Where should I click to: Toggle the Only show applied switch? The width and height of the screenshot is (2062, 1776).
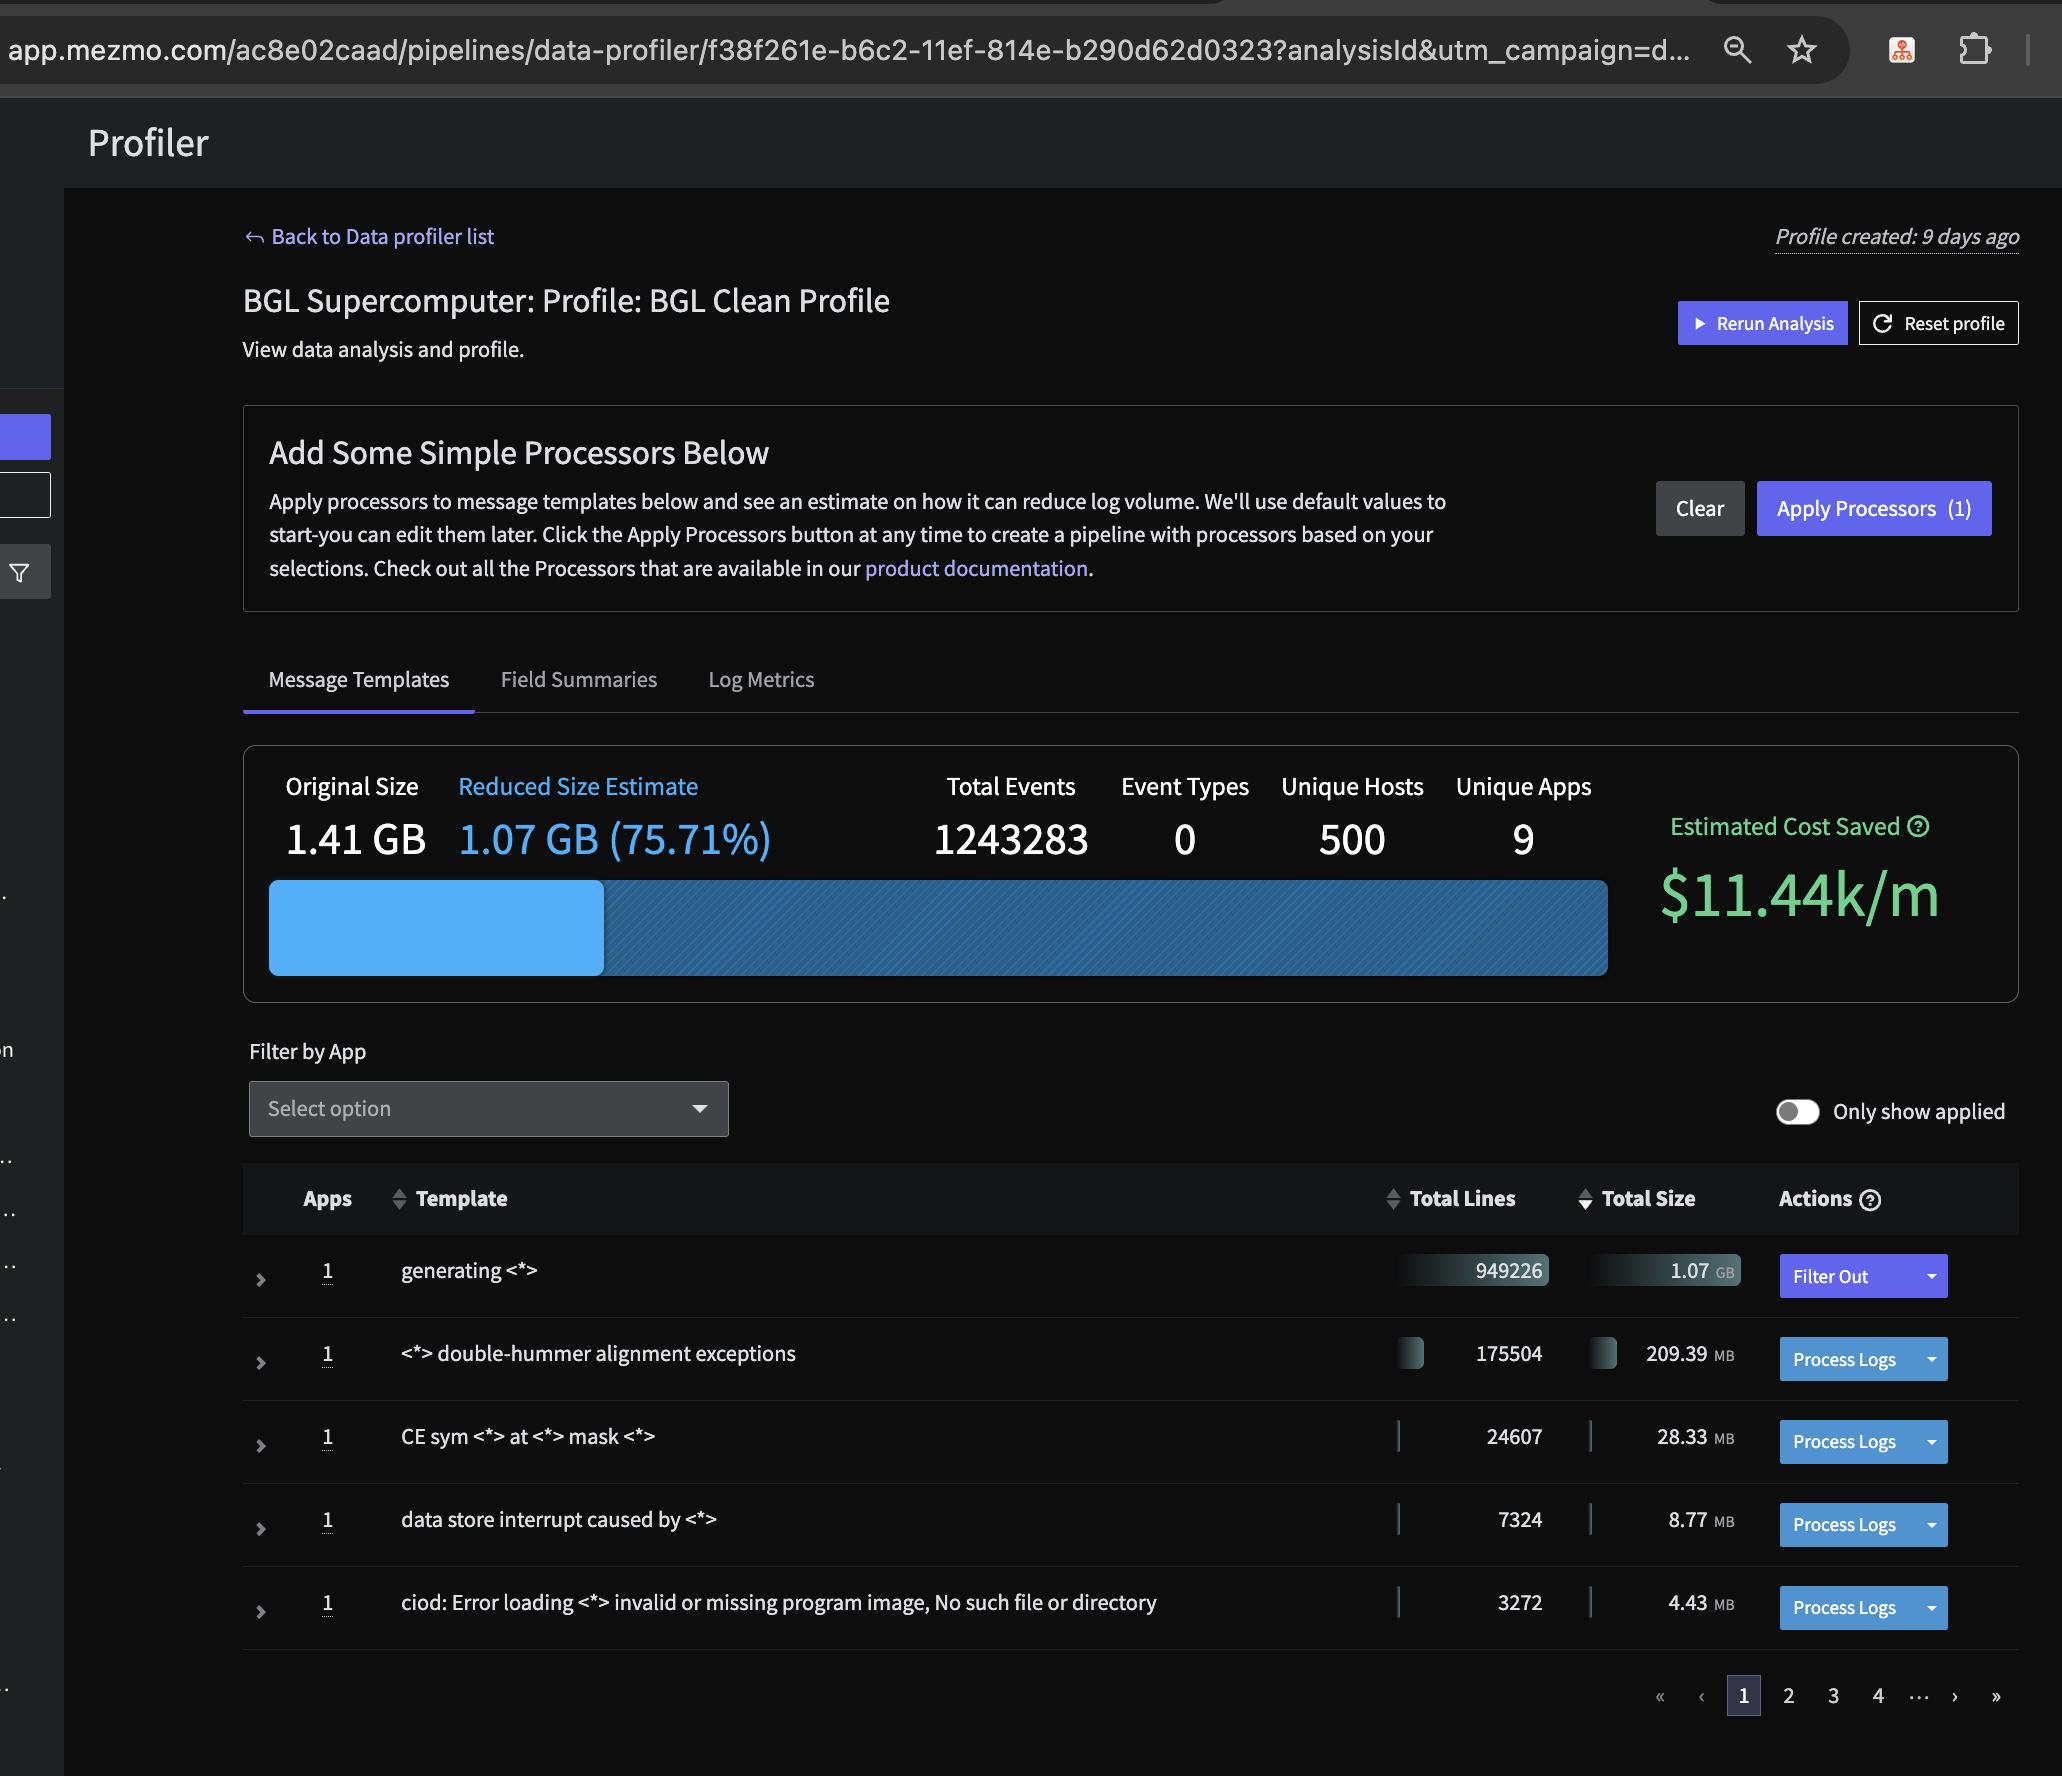[x=1797, y=1112]
